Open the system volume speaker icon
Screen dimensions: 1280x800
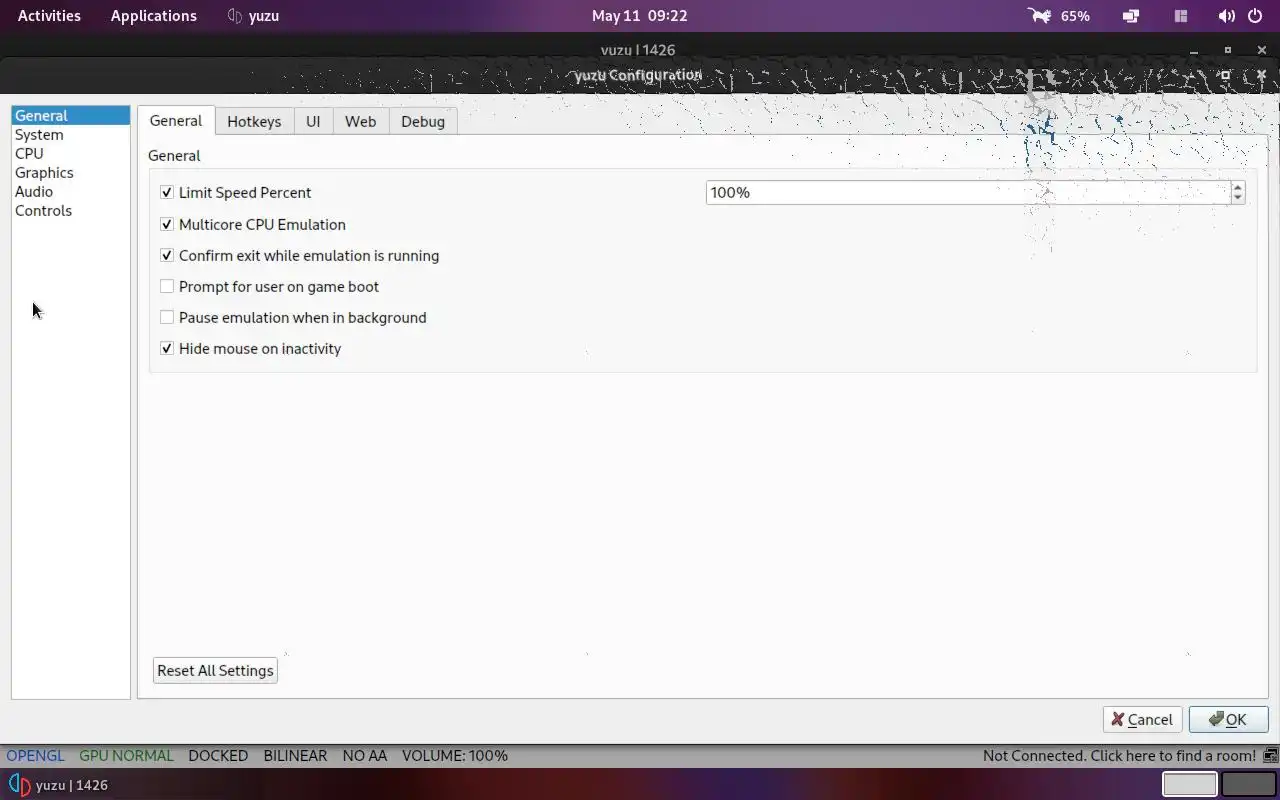pyautogui.click(x=1226, y=16)
